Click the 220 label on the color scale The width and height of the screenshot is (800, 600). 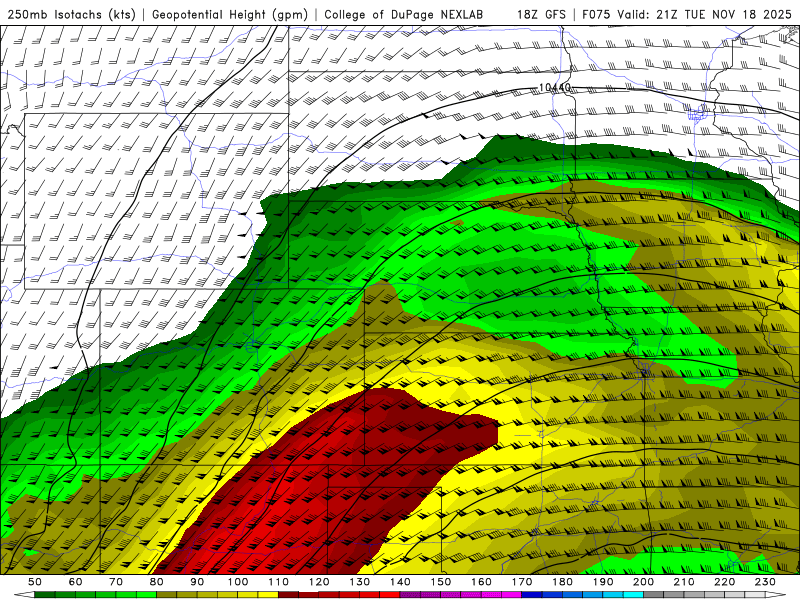(x=725, y=582)
